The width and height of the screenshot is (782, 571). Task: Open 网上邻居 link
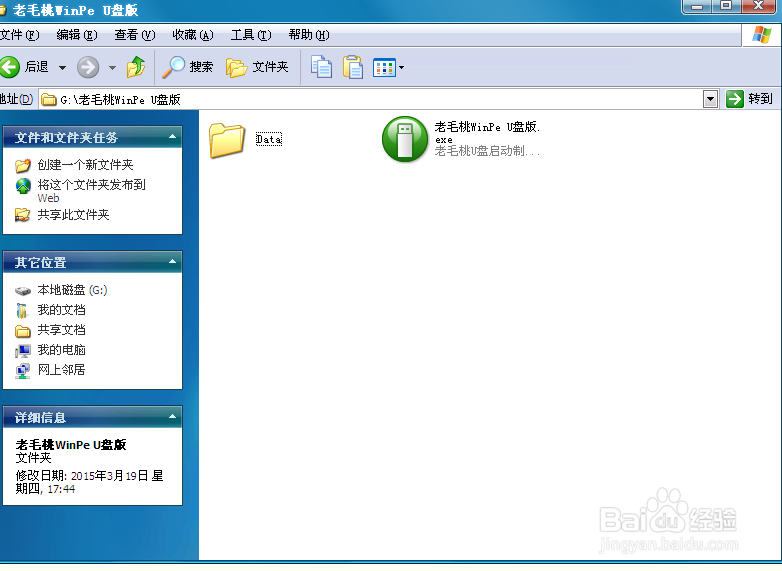click(x=61, y=370)
